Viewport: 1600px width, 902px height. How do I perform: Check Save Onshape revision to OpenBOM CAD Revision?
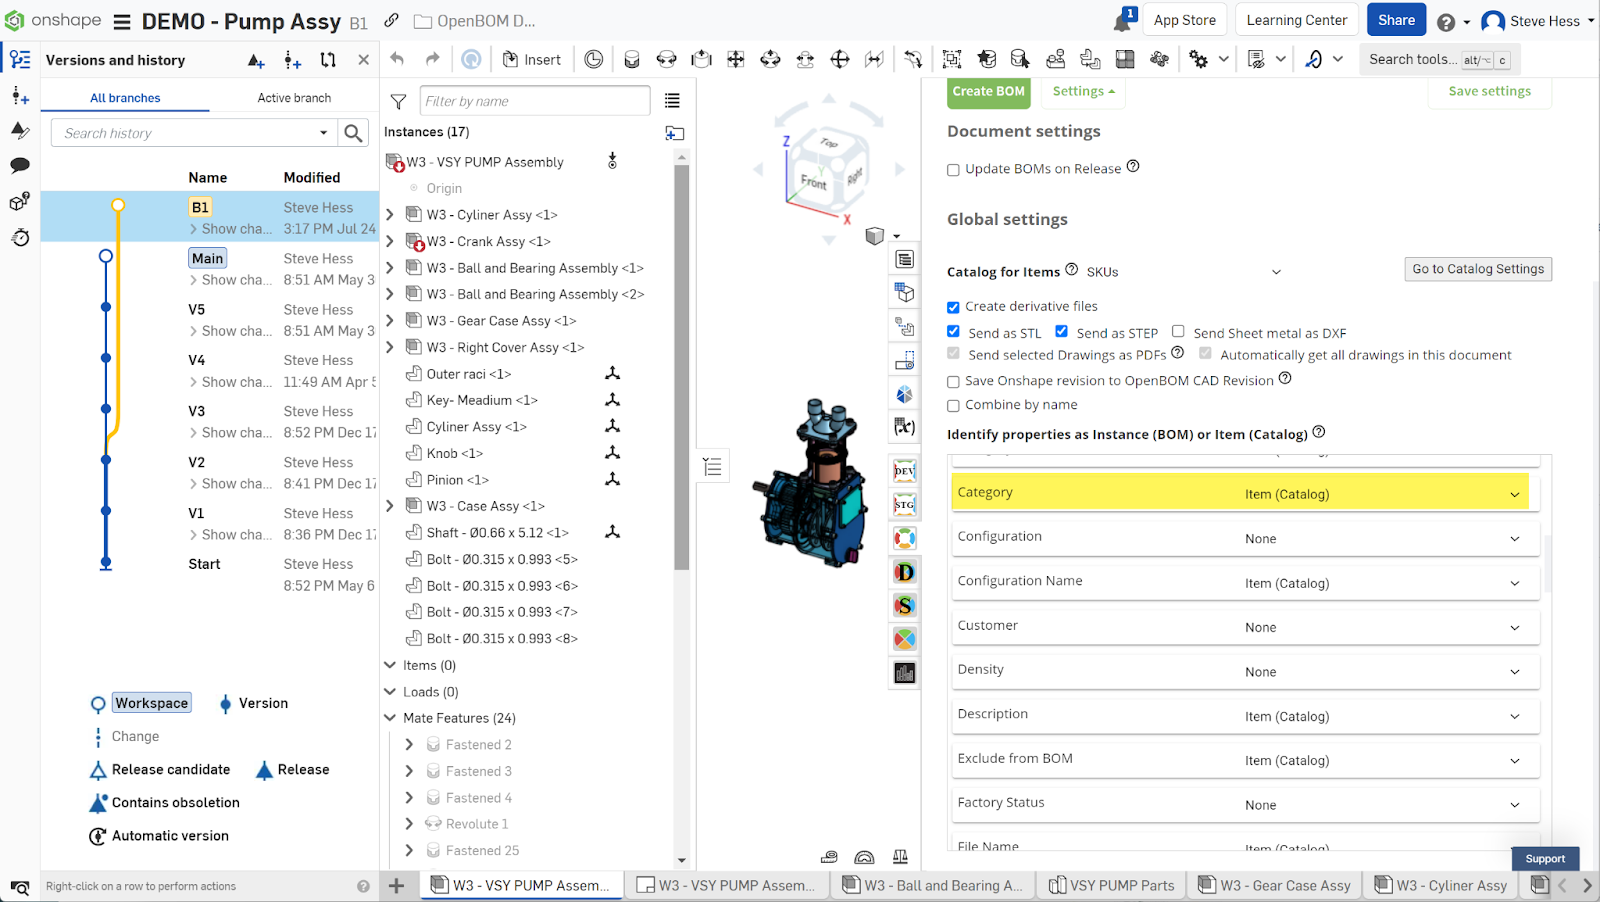tap(953, 382)
